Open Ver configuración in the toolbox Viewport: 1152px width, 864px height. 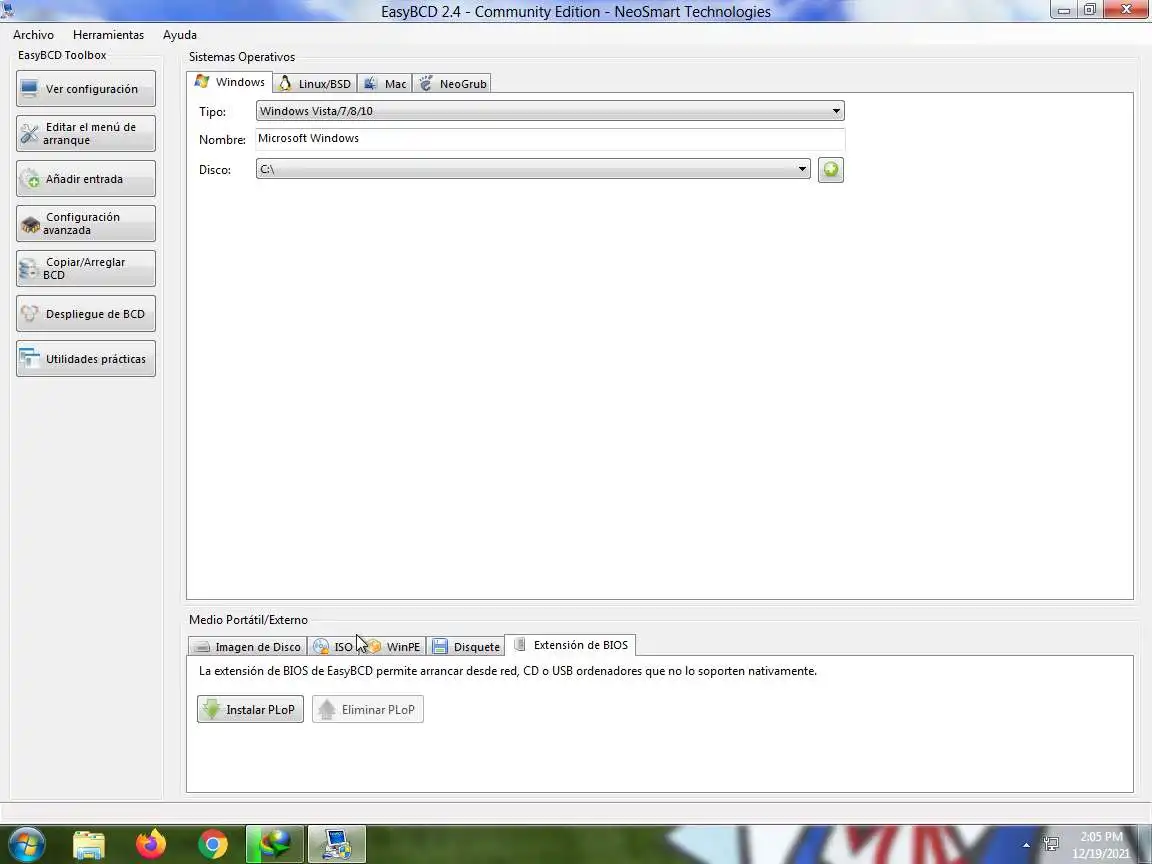[86, 89]
